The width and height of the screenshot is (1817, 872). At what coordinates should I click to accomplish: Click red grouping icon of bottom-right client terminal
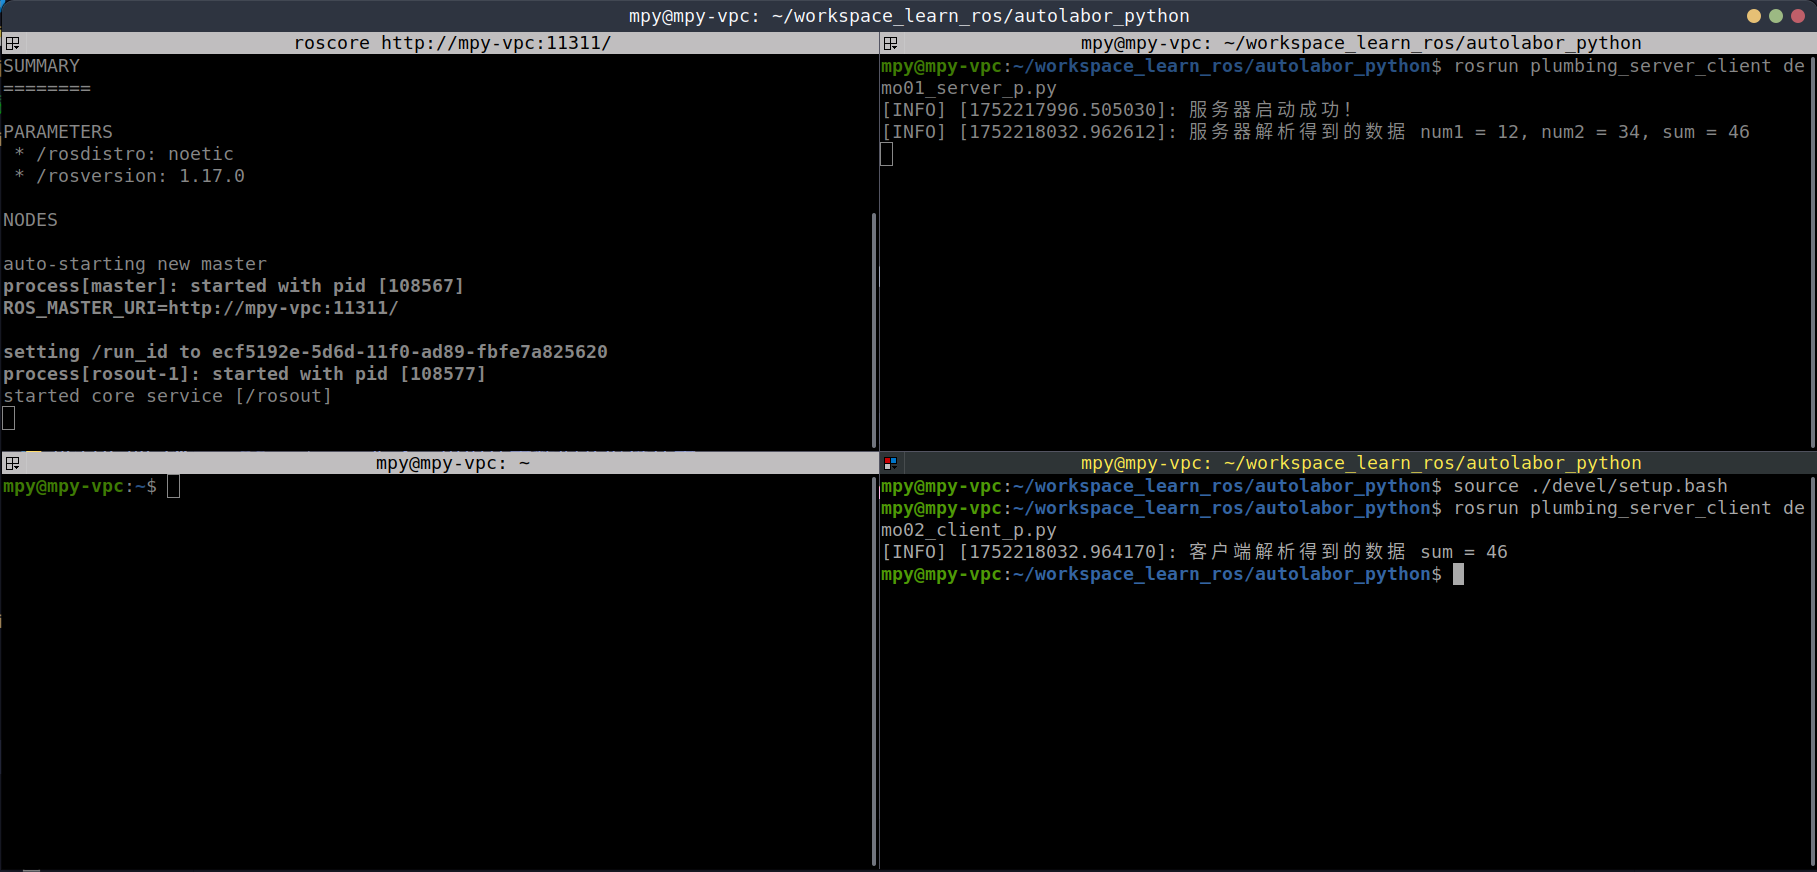tap(890, 463)
